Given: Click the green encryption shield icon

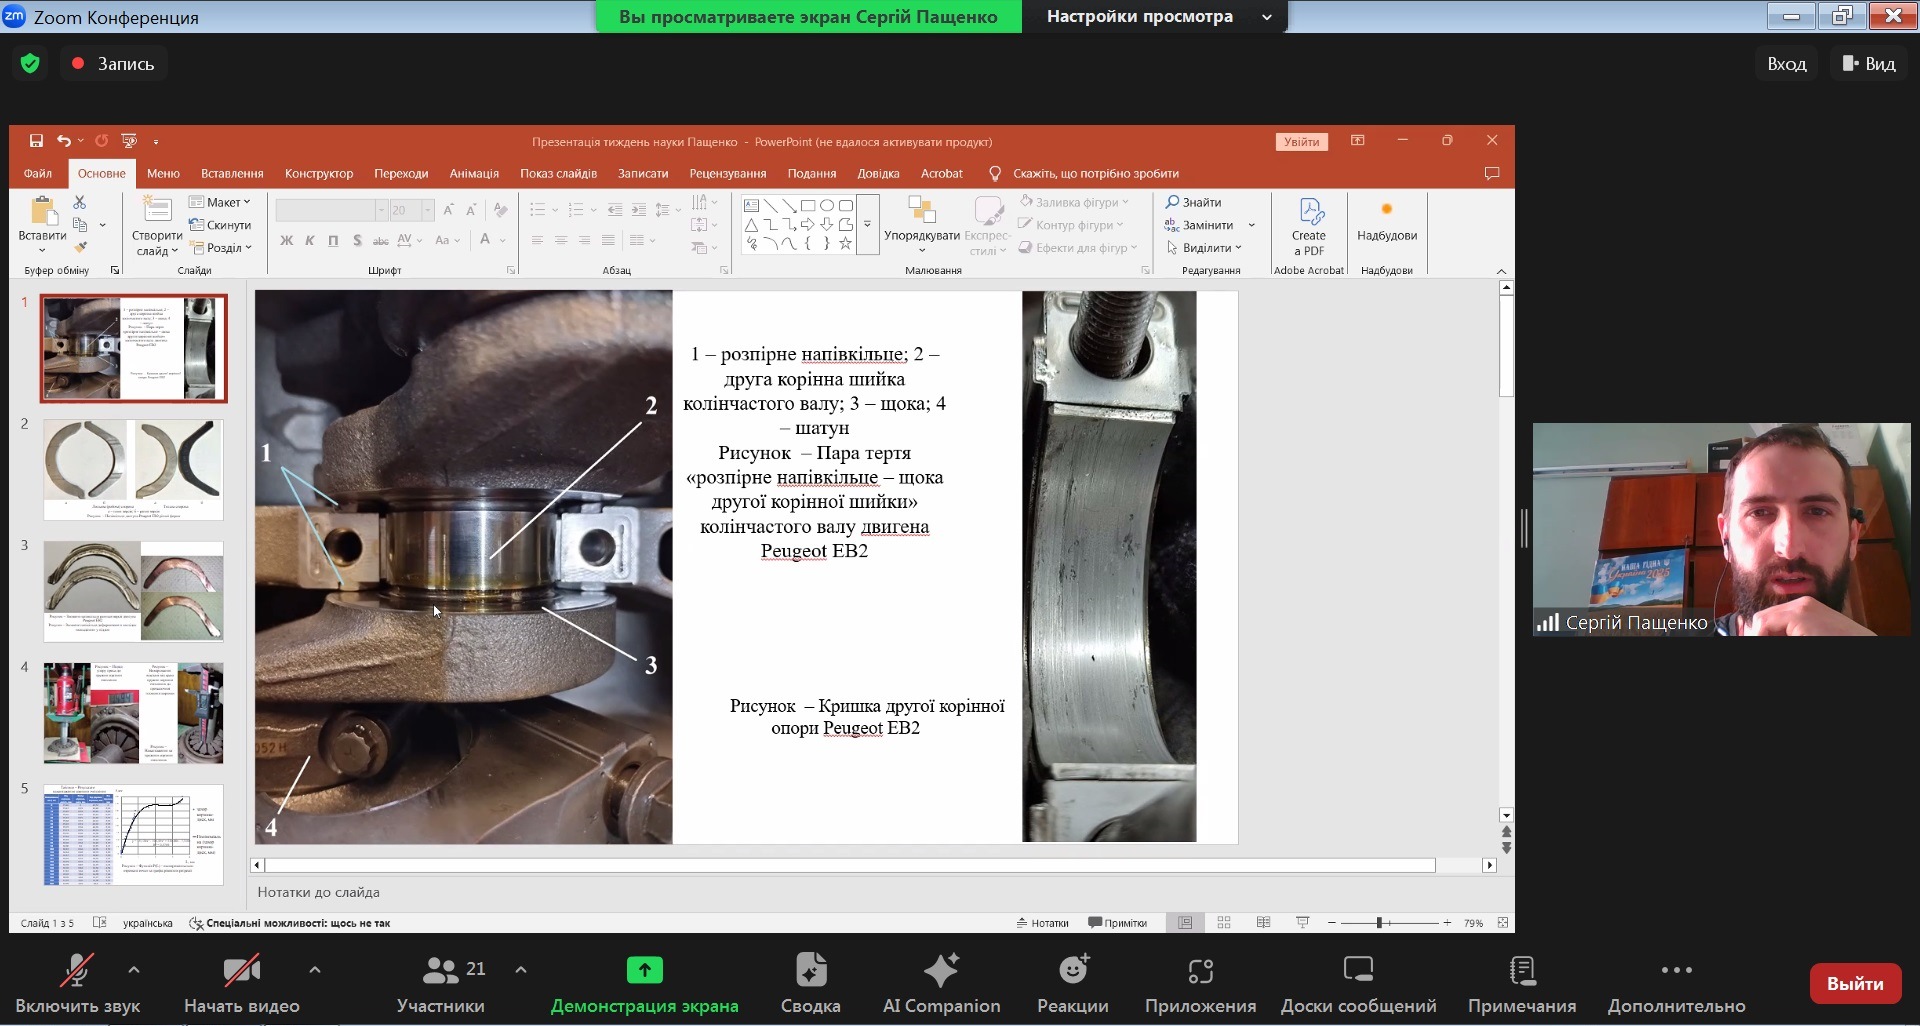Looking at the screenshot, I should 30,64.
